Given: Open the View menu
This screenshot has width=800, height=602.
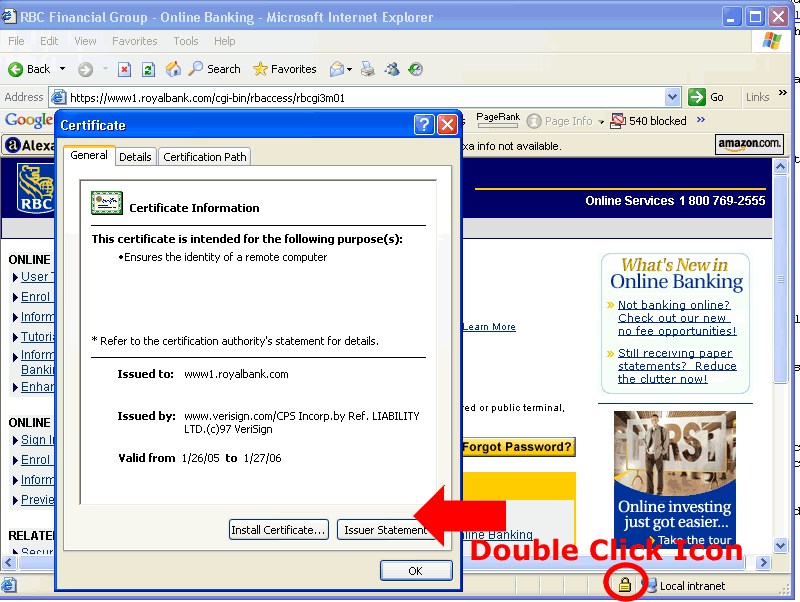Looking at the screenshot, I should (85, 41).
